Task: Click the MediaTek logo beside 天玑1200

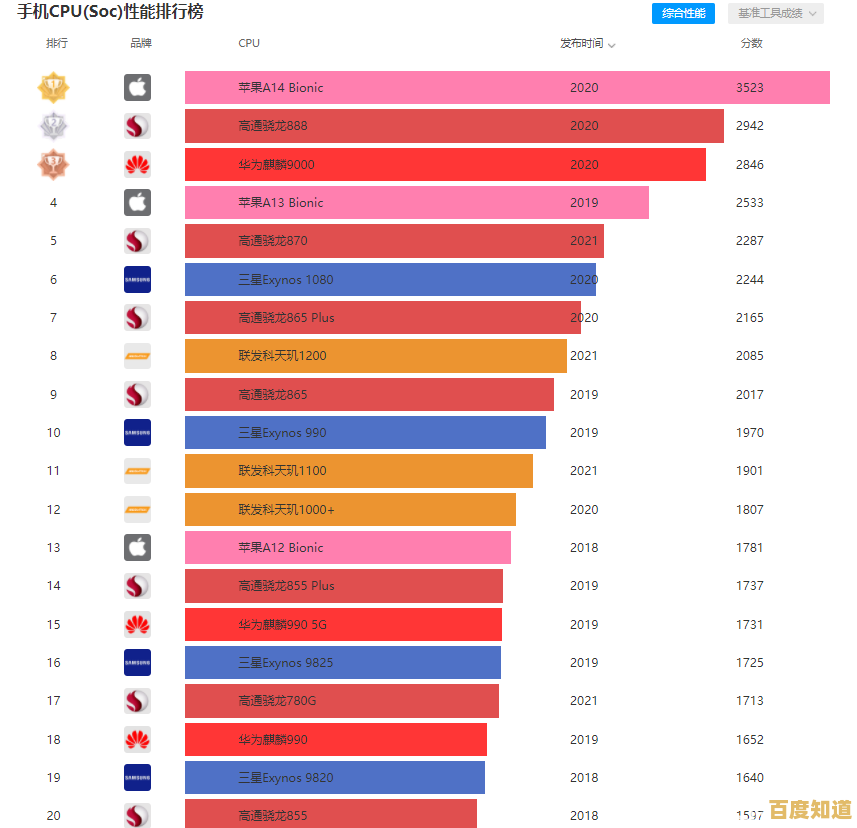Action: 137,356
